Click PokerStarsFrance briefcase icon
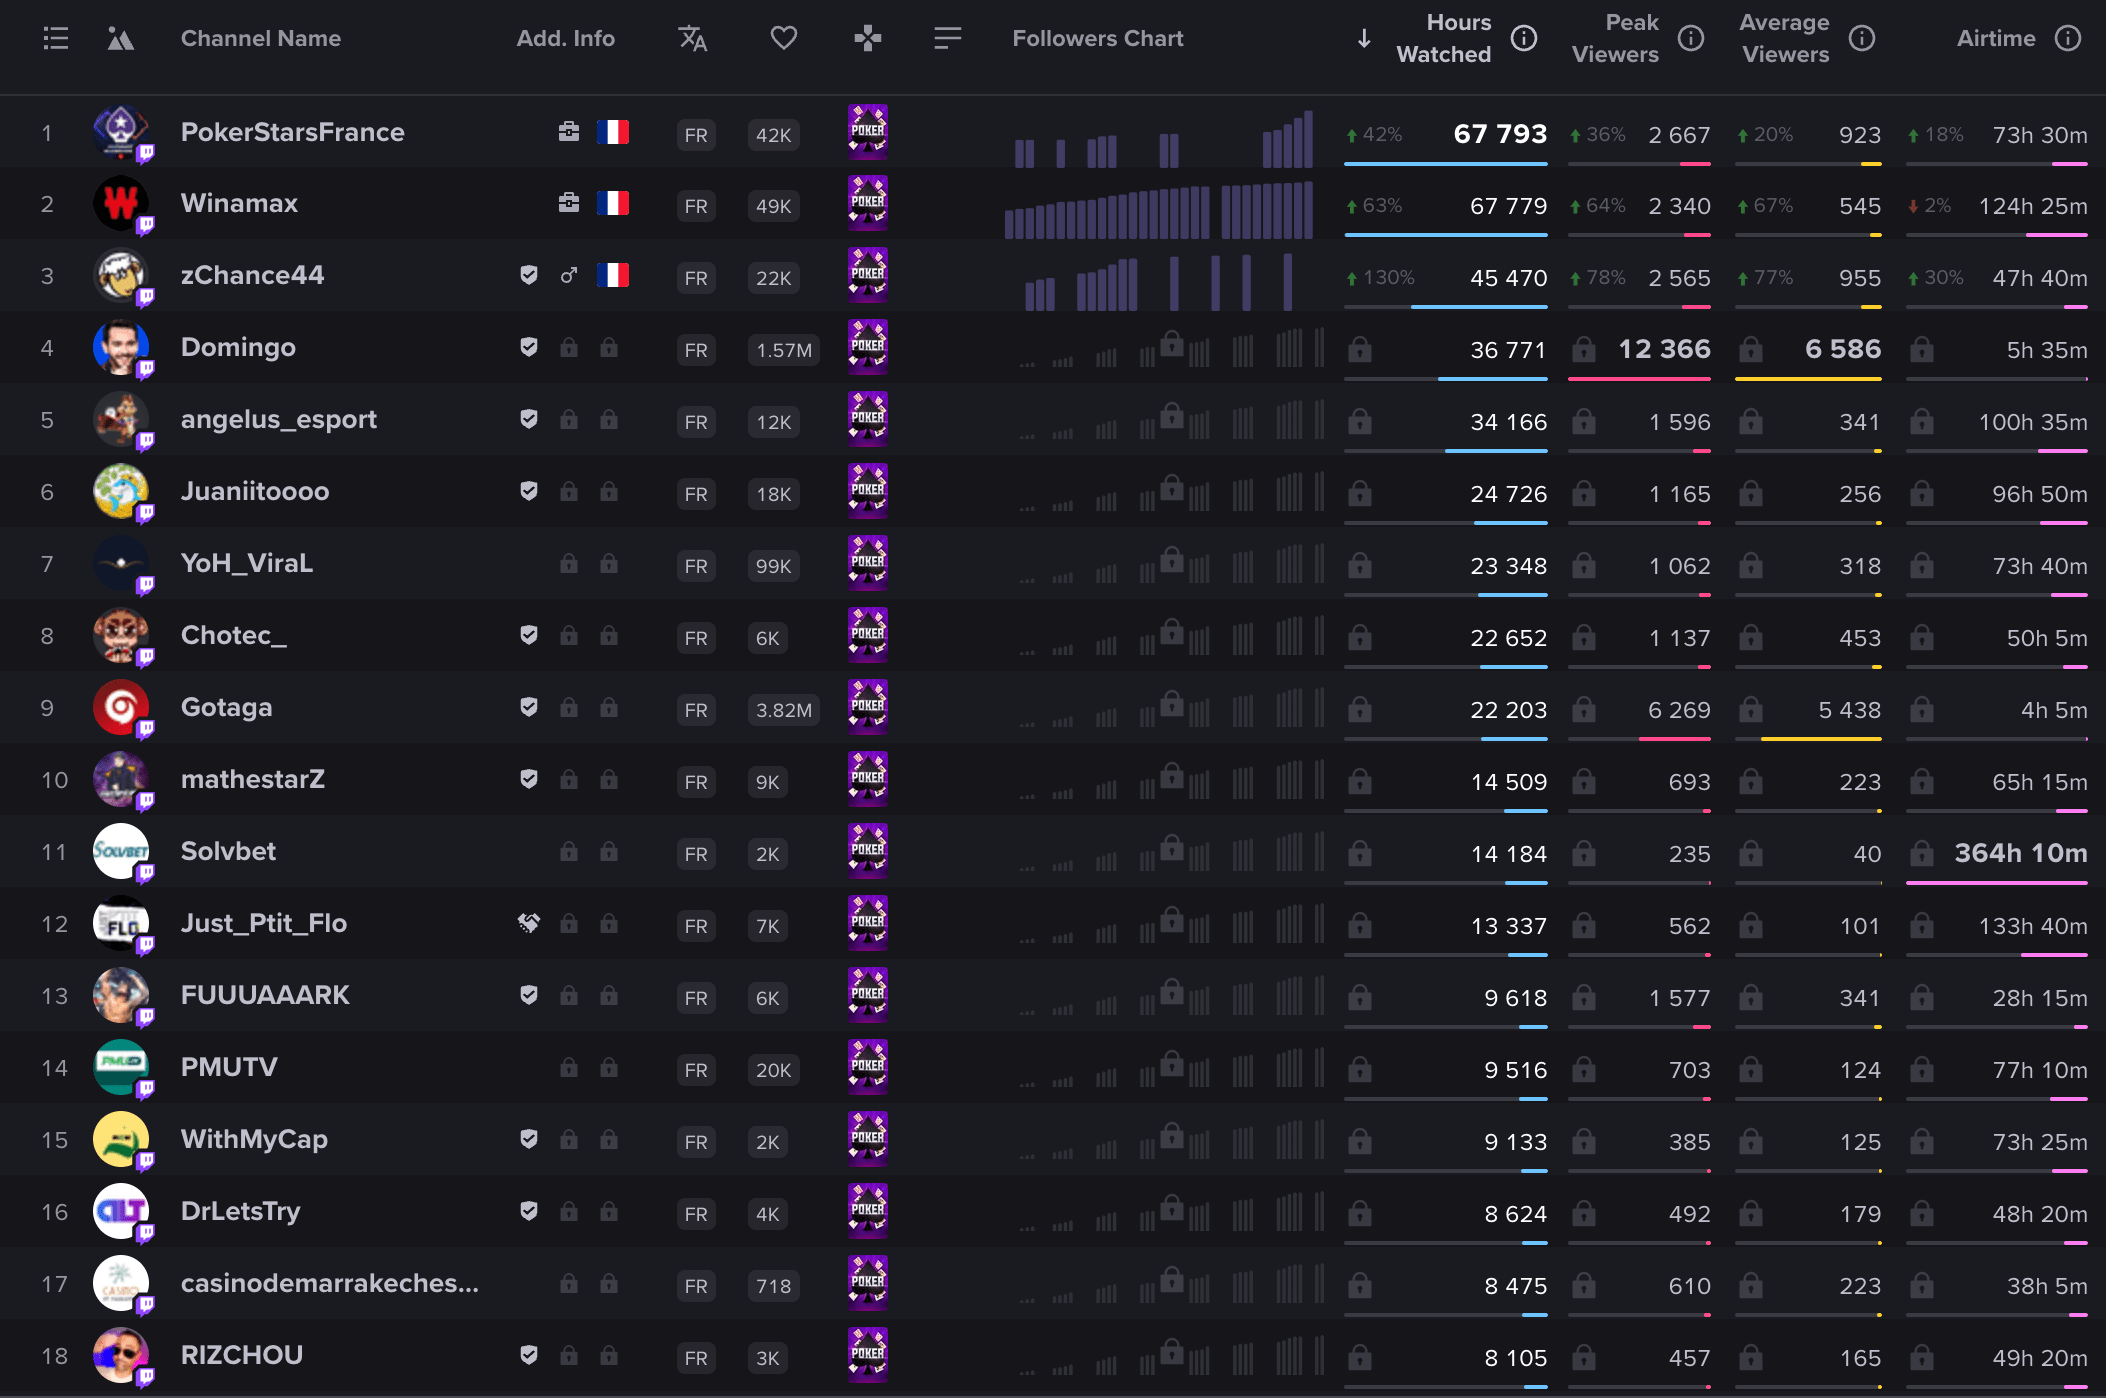Image resolution: width=2106 pixels, height=1398 pixels. 569,132
